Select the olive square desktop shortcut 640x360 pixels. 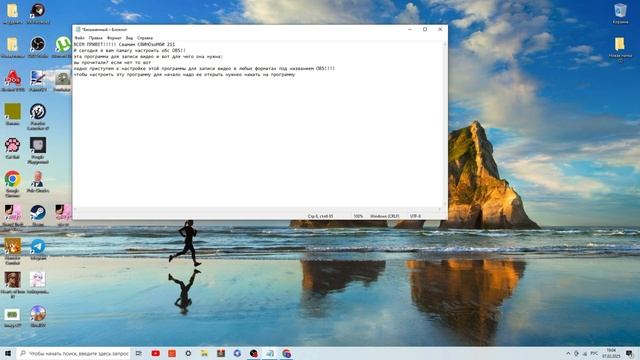pos(12,114)
